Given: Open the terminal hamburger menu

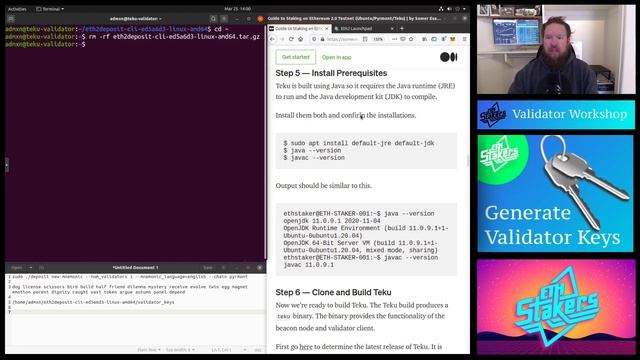Looking at the screenshot, I should (224, 19).
